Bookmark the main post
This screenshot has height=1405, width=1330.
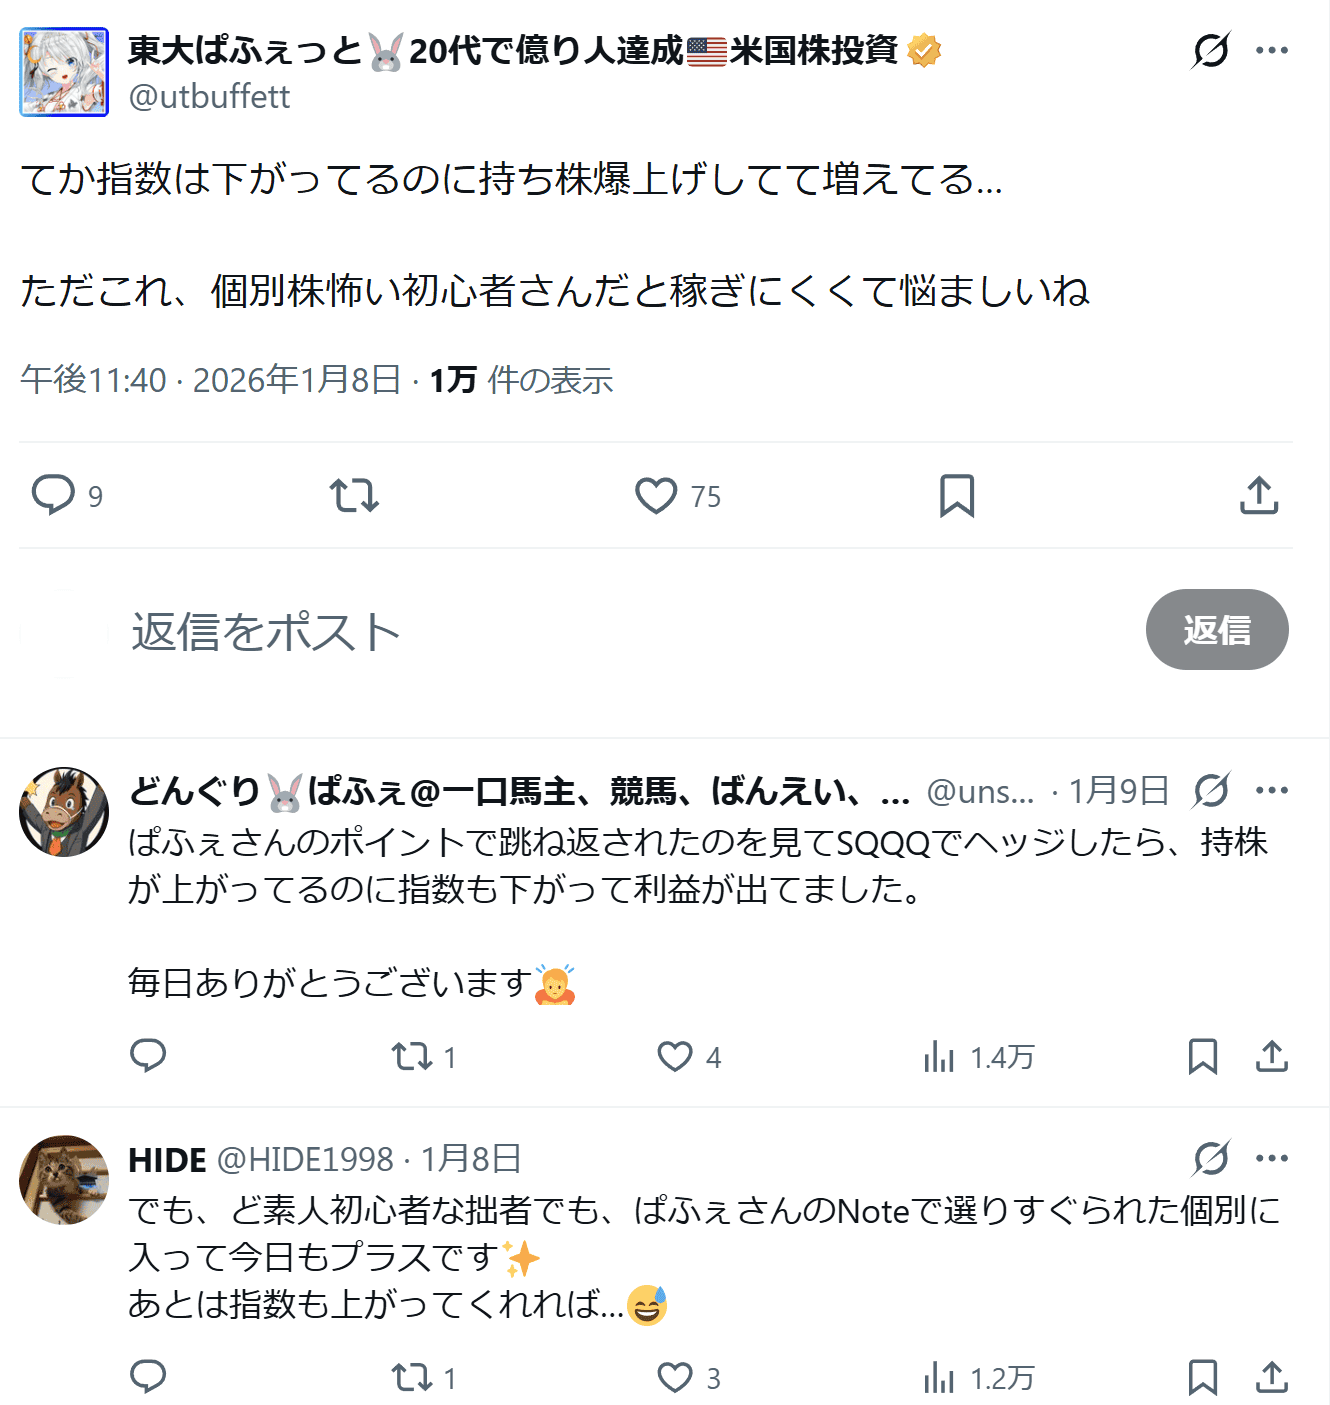957,495
